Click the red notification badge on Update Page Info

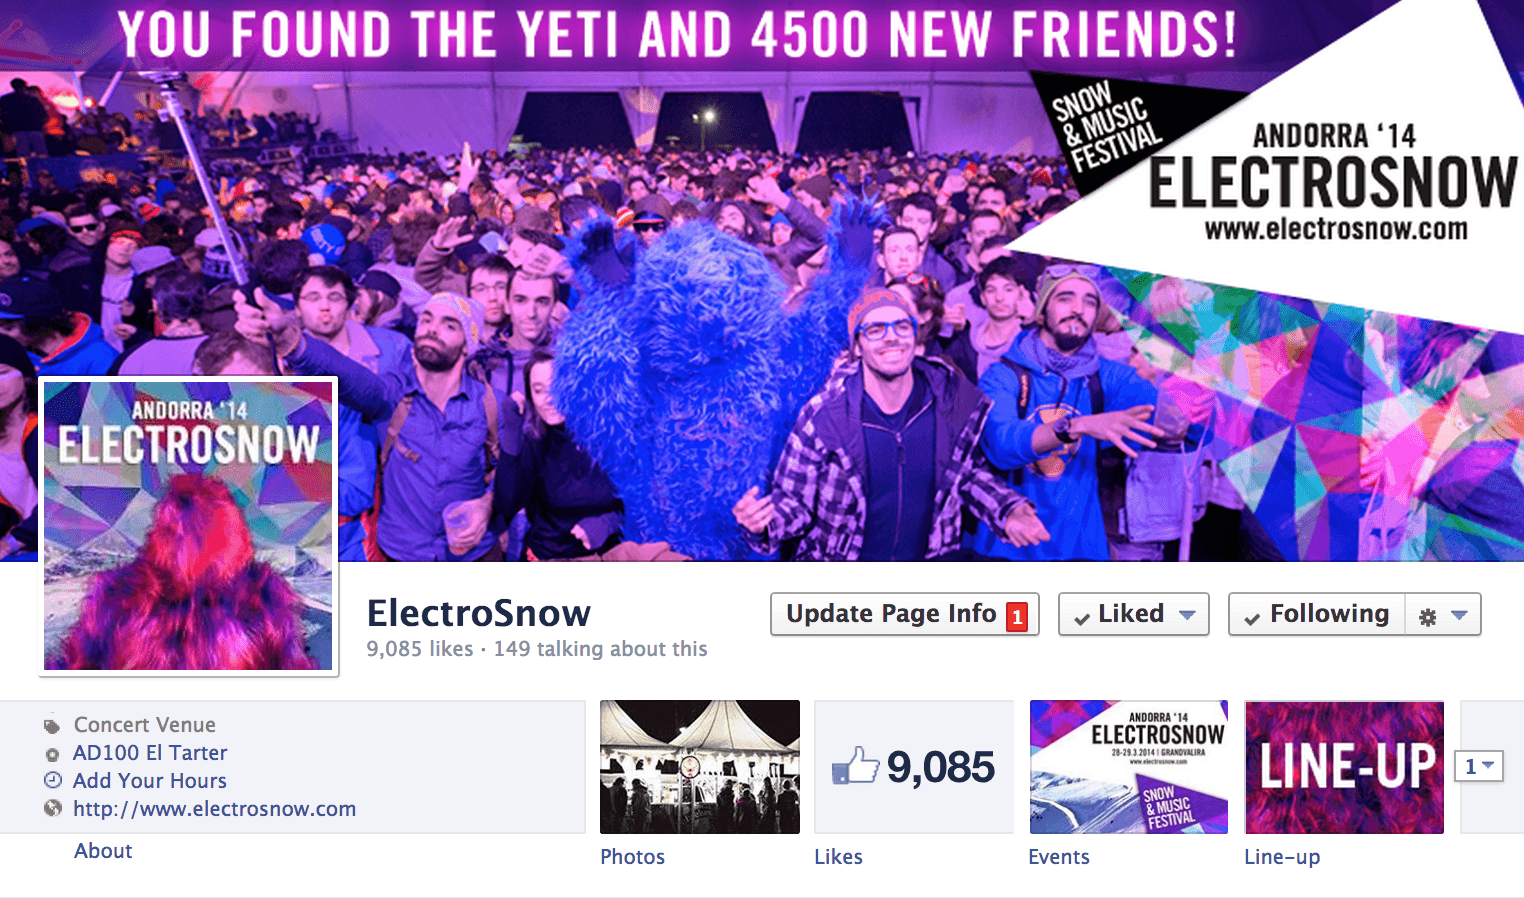[x=1016, y=616]
